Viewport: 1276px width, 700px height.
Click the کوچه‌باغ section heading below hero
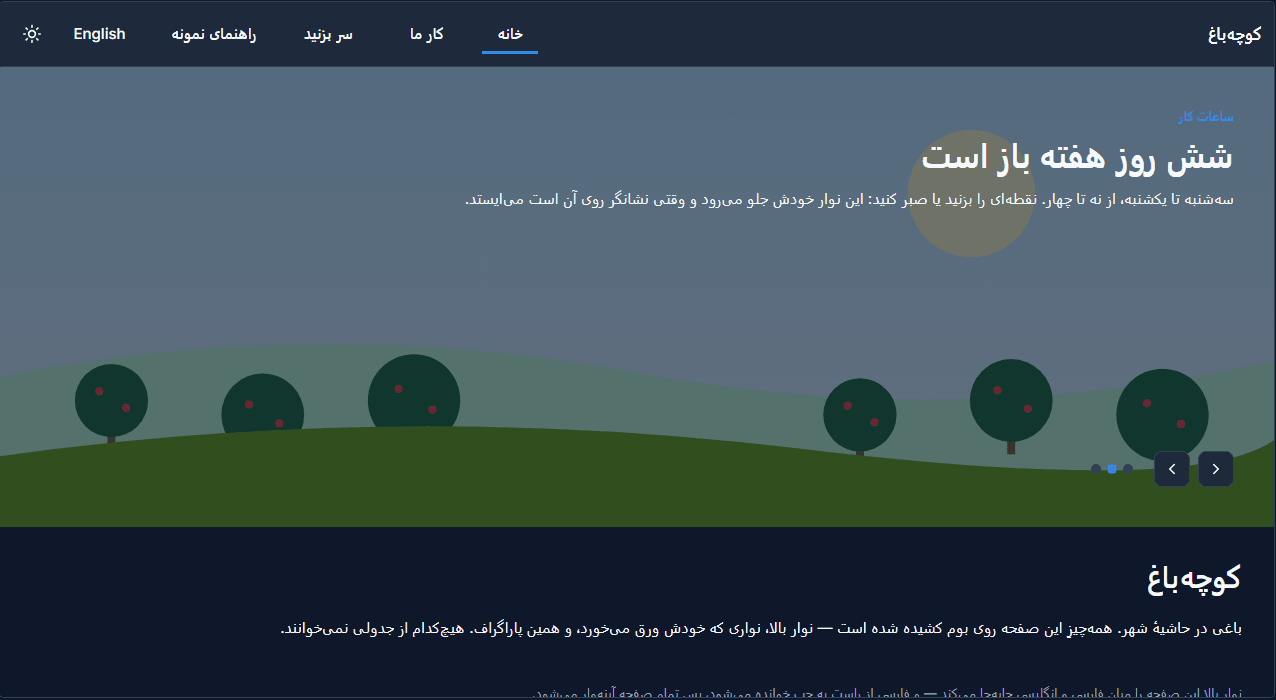(1194, 578)
